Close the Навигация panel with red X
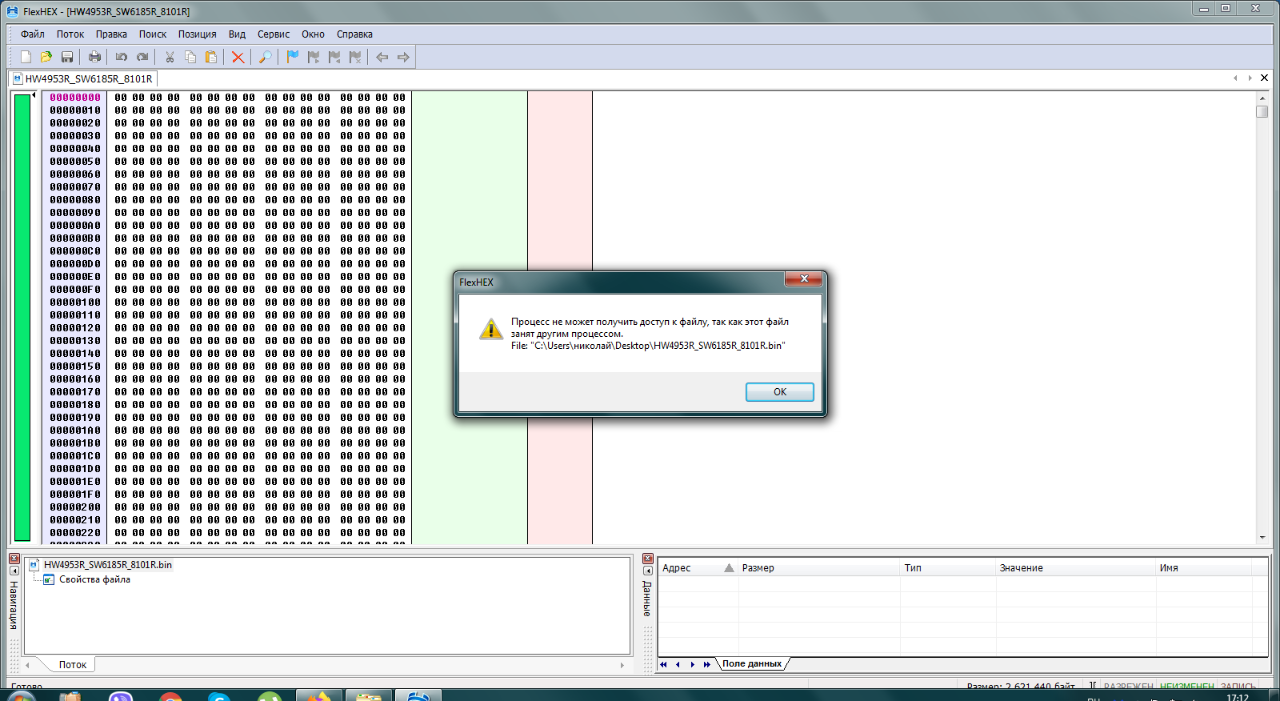 [x=14, y=558]
